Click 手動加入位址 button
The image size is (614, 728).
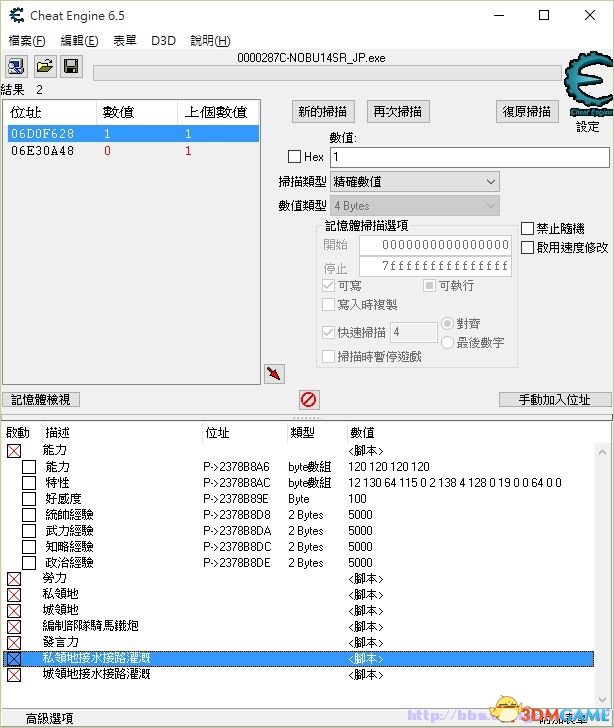[555, 400]
